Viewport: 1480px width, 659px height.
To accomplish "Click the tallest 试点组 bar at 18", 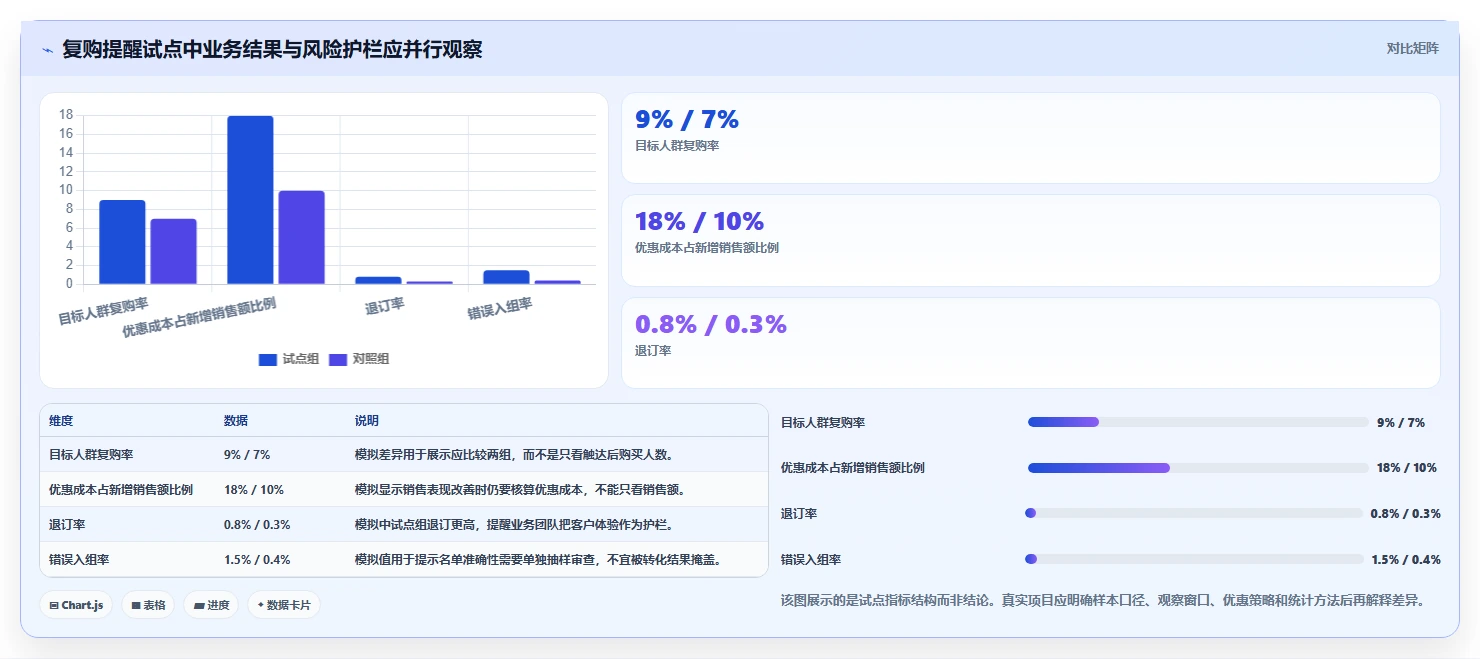I will click(x=250, y=200).
